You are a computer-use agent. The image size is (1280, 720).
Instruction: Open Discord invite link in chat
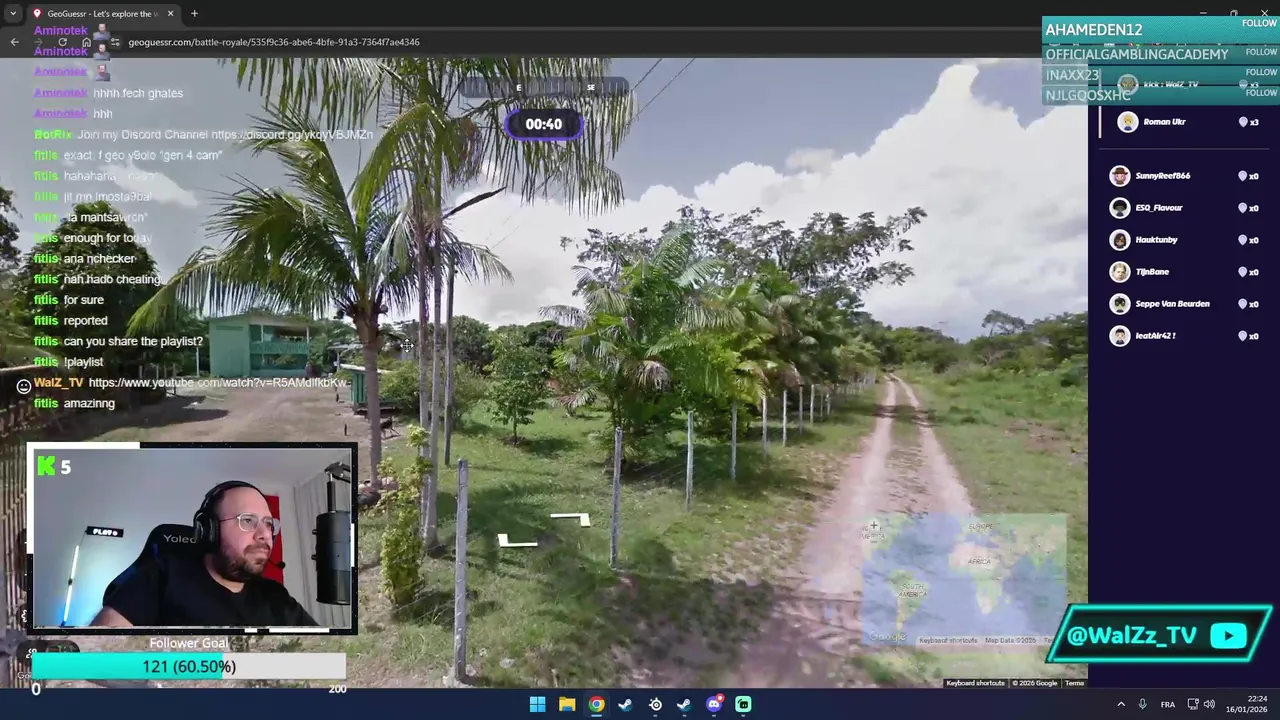click(x=292, y=134)
